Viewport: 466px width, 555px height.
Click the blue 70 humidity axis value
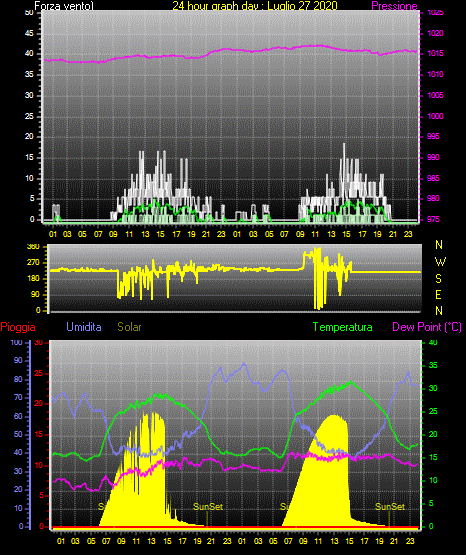(18, 397)
